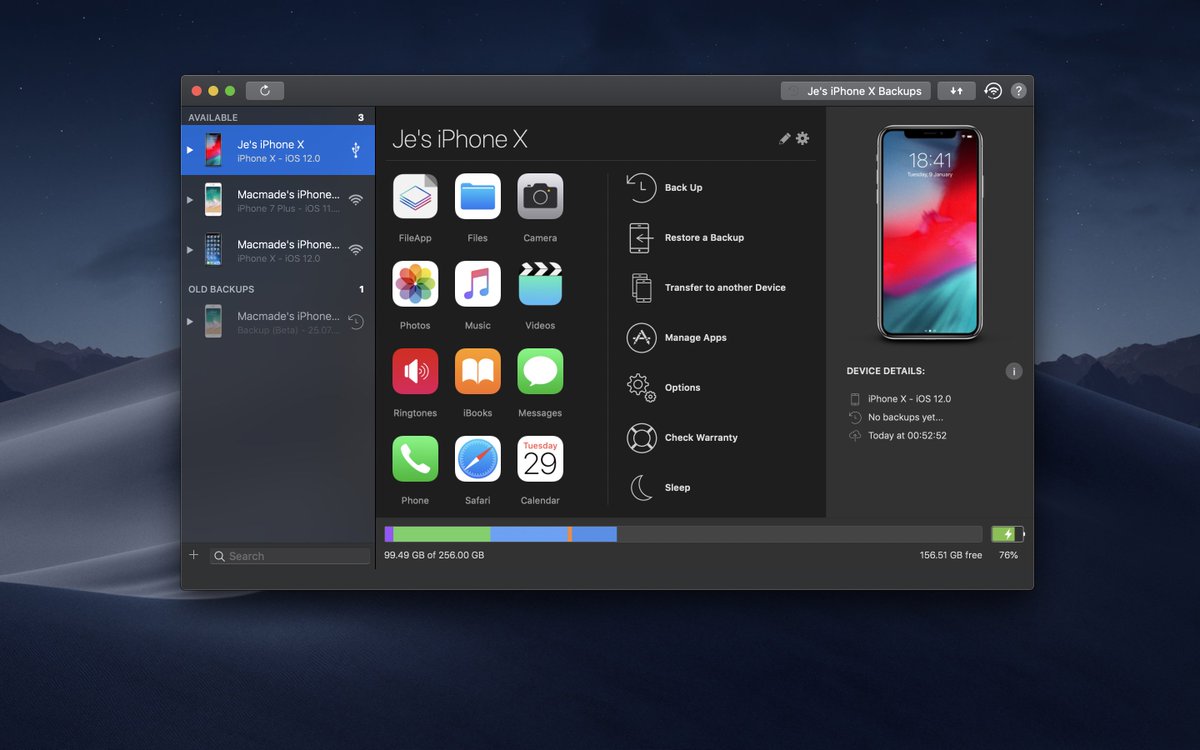This screenshot has height=750, width=1200.
Task: Open the Safari icon
Action: [x=477, y=459]
